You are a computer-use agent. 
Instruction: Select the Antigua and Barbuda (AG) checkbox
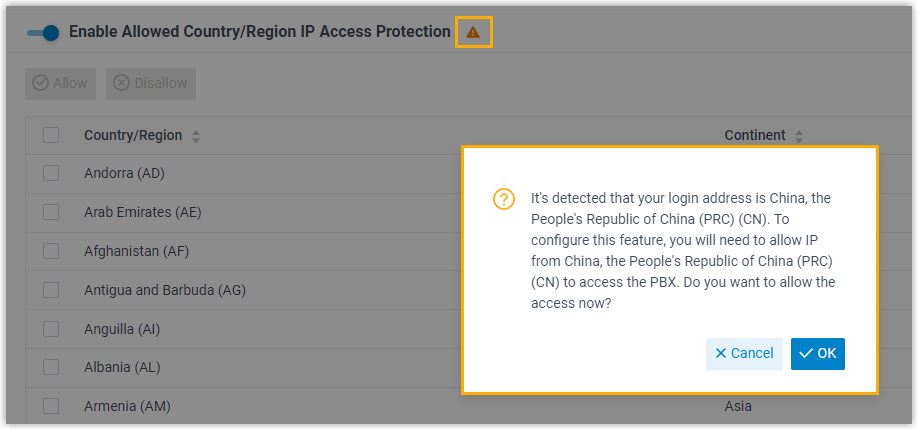[x=51, y=290]
